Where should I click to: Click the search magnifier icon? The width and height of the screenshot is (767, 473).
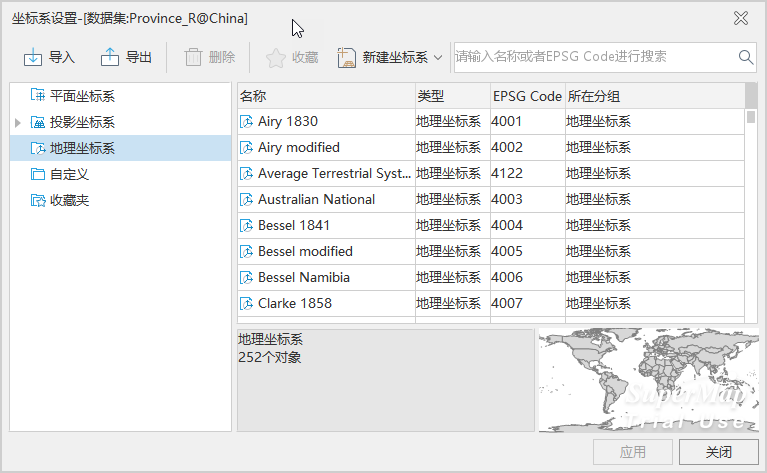tap(746, 57)
